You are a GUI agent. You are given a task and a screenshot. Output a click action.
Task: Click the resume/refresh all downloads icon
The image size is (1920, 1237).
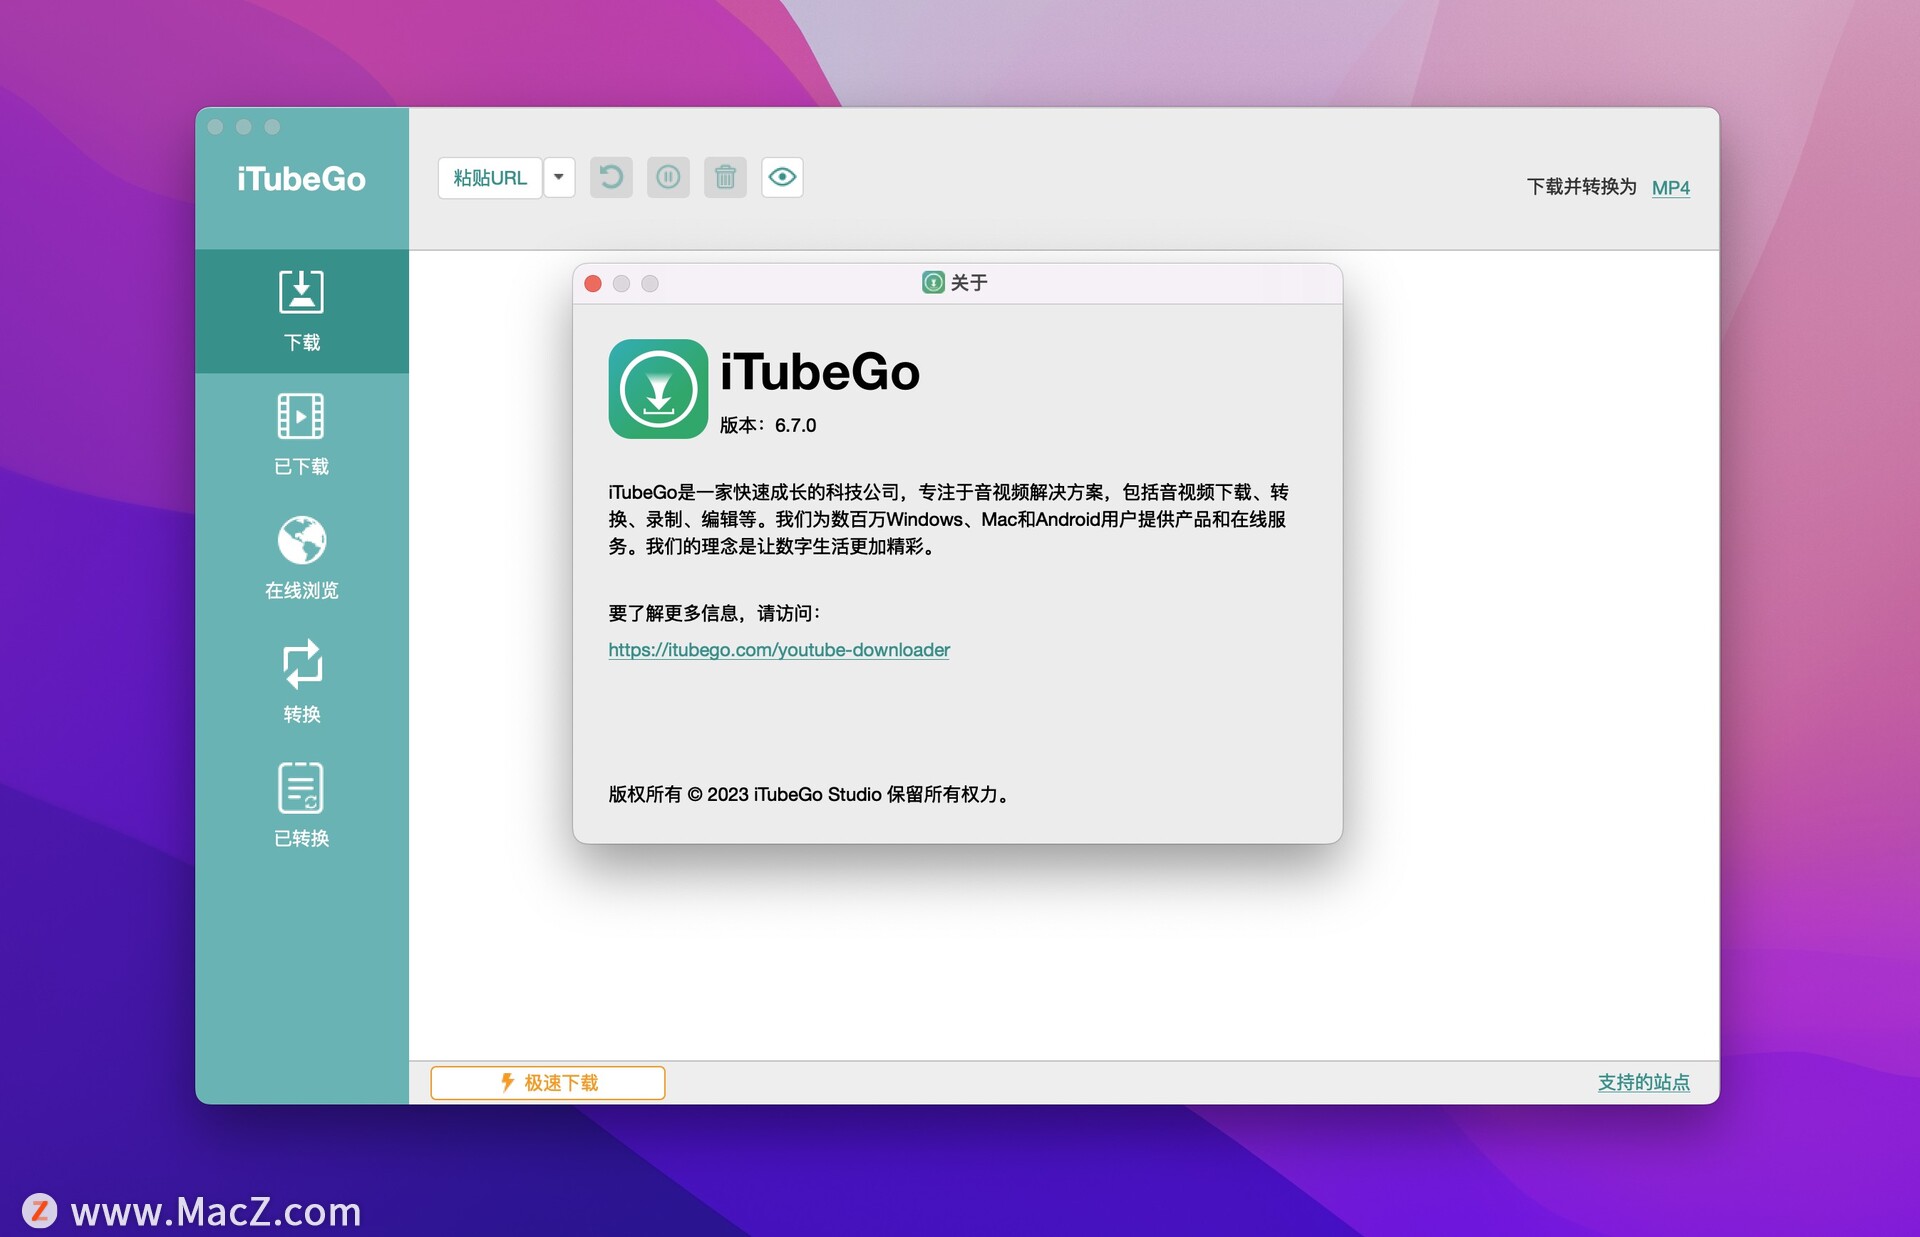(x=611, y=178)
